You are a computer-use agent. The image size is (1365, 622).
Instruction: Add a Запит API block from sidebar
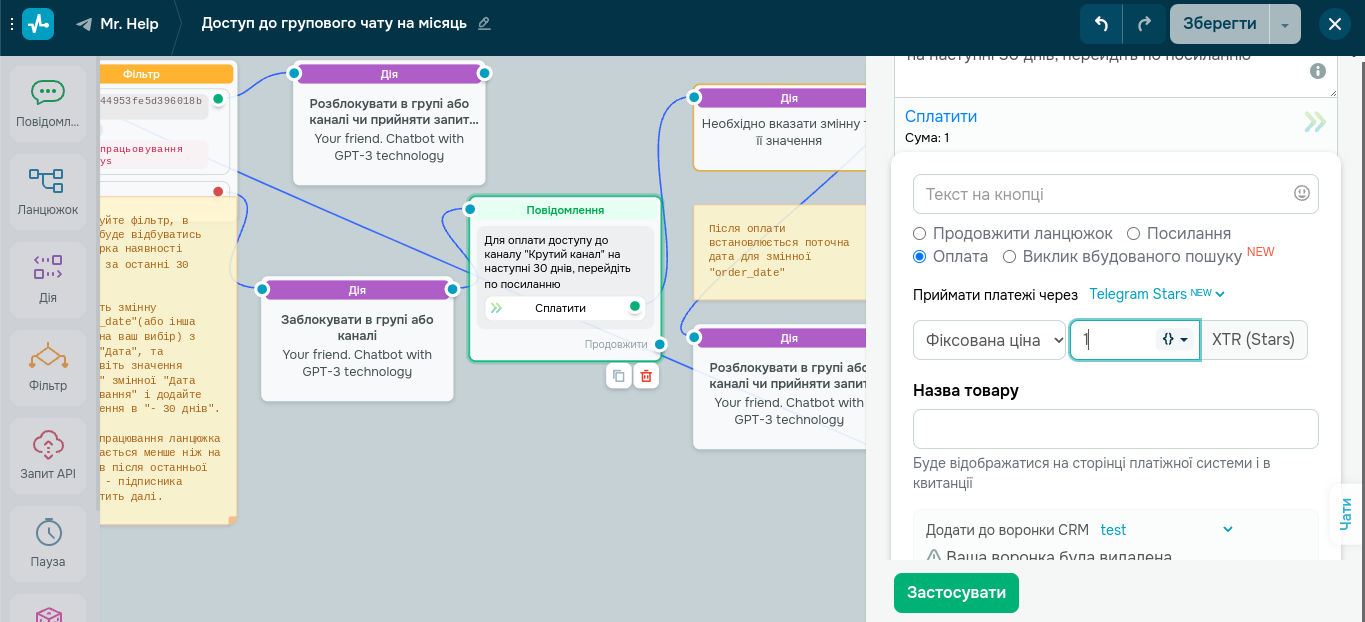(x=48, y=454)
